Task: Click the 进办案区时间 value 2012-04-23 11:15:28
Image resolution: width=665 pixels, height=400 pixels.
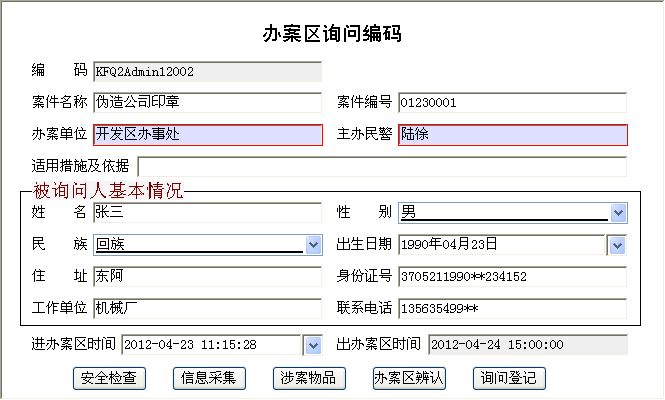Action: [x=190, y=345]
